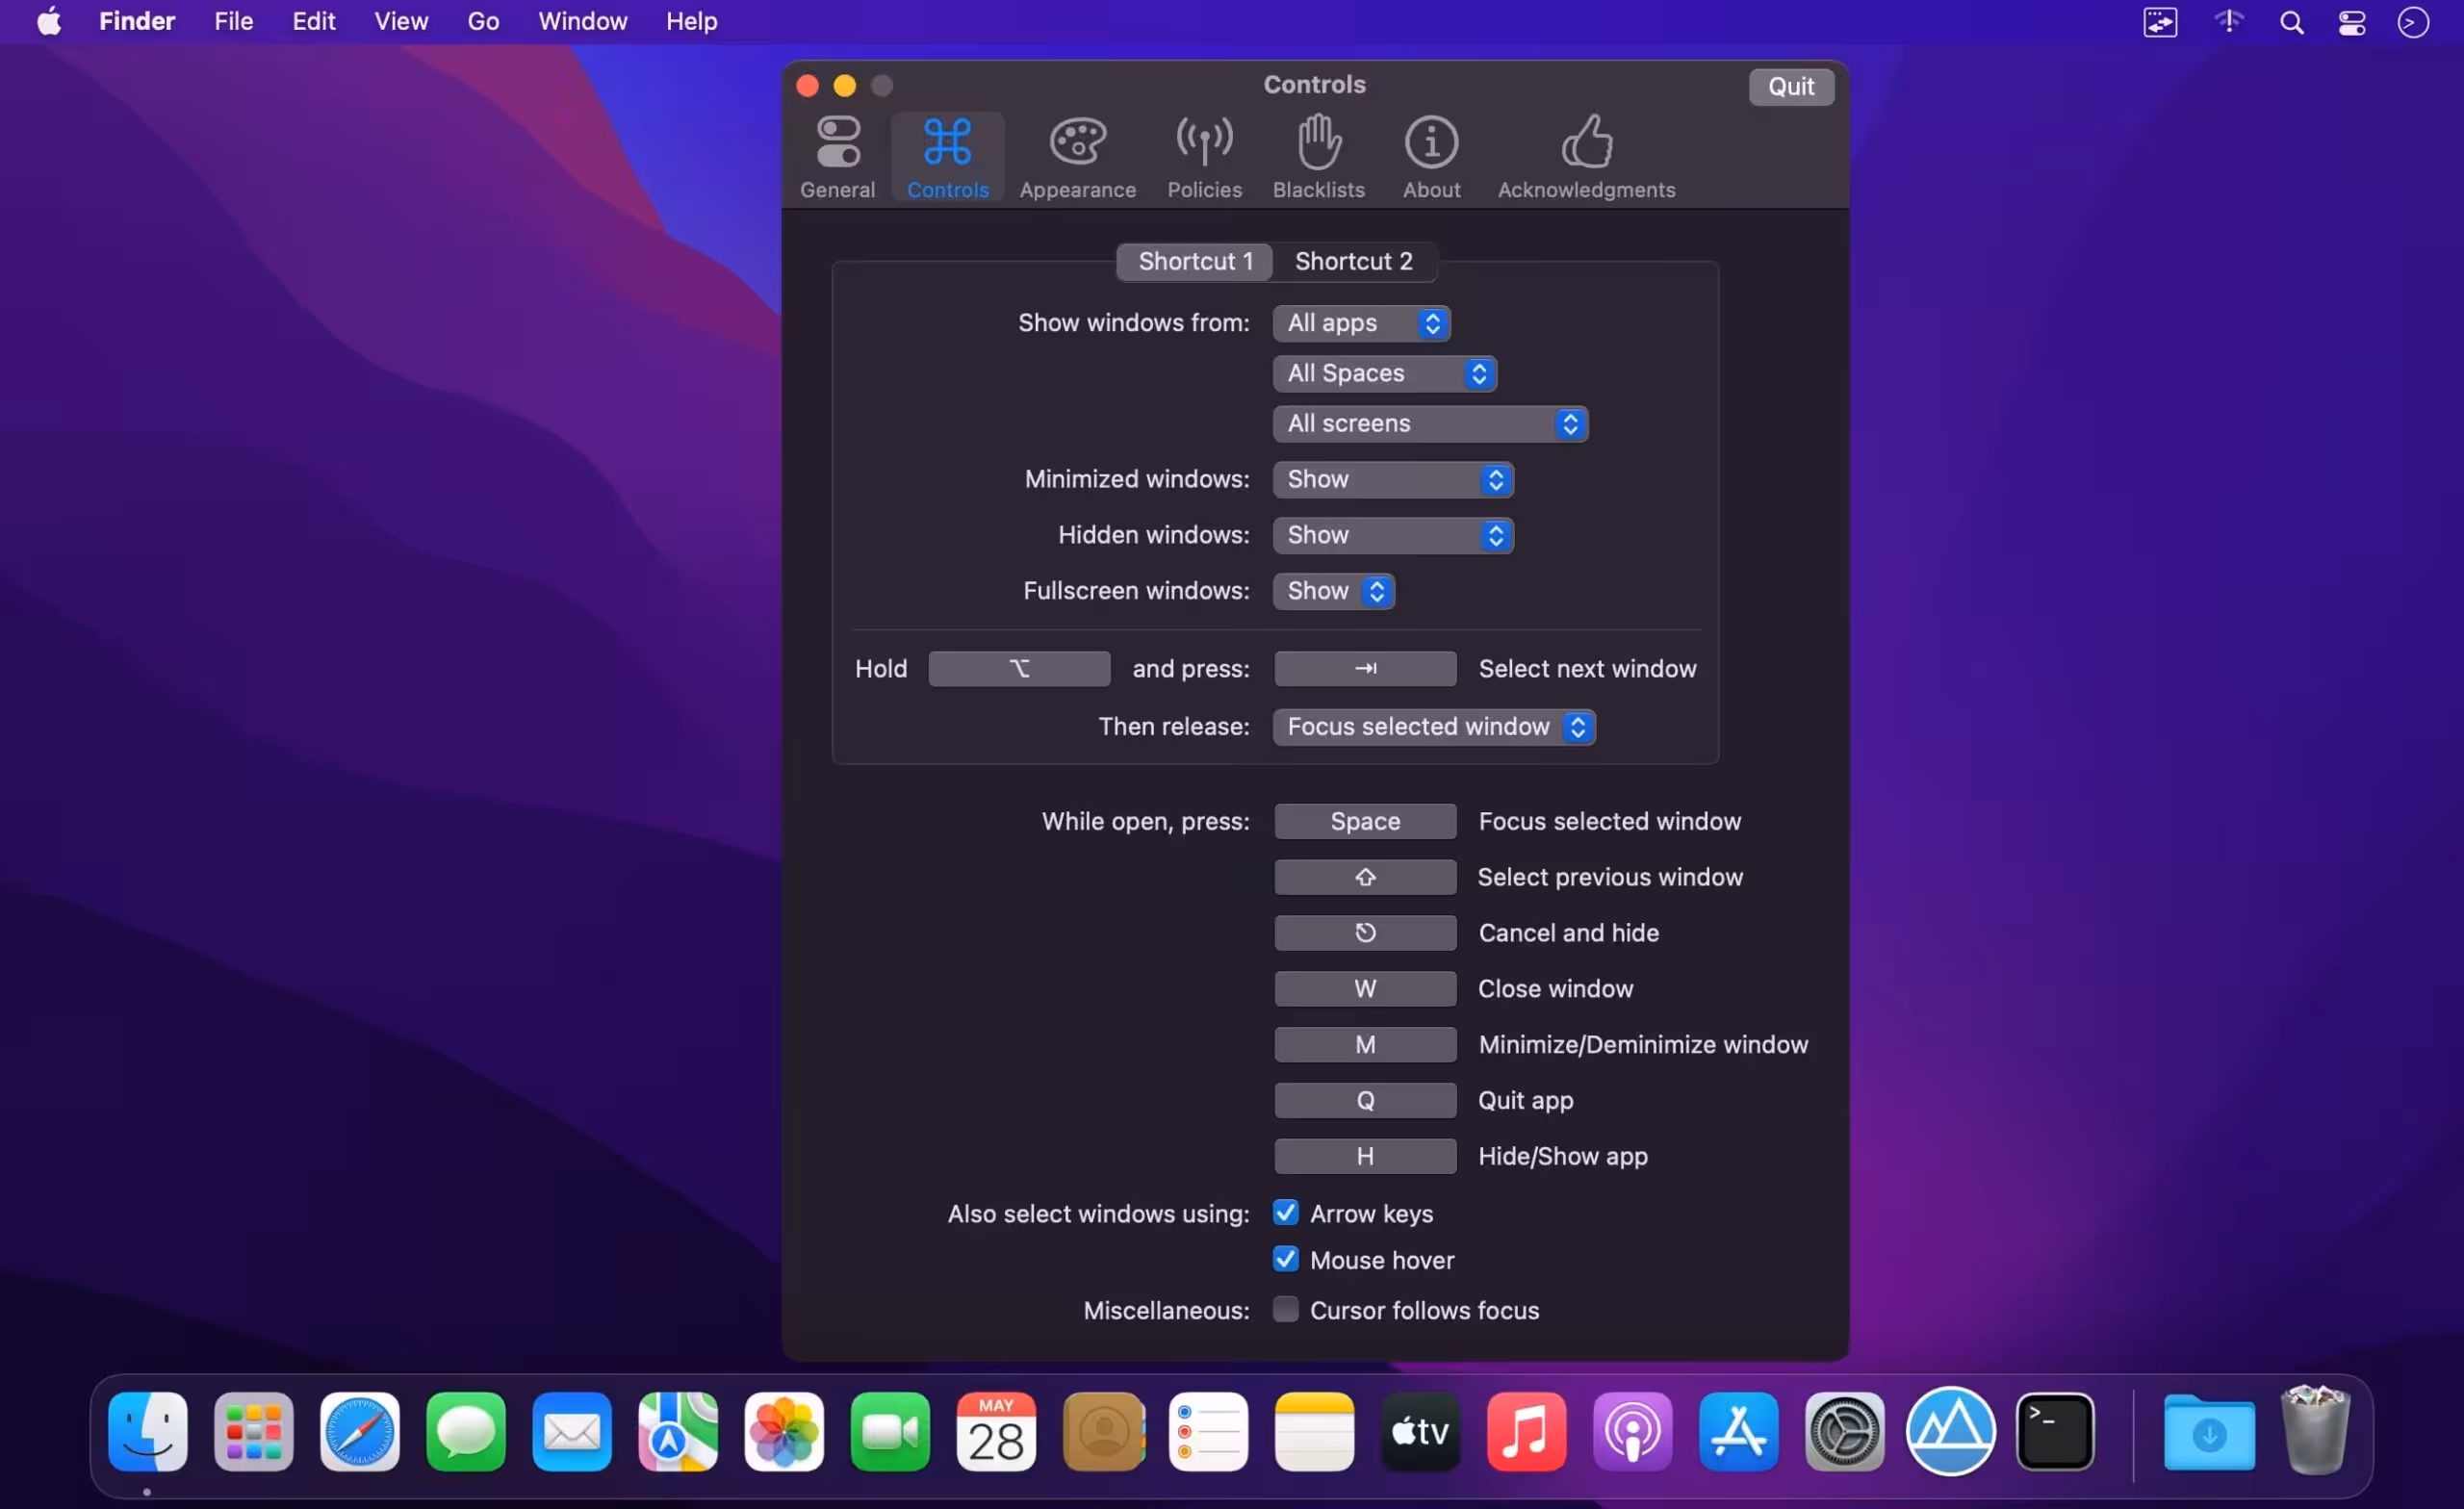The width and height of the screenshot is (2464, 1509).
Task: Open the Finder File menu
Action: pyautogui.click(x=233, y=21)
